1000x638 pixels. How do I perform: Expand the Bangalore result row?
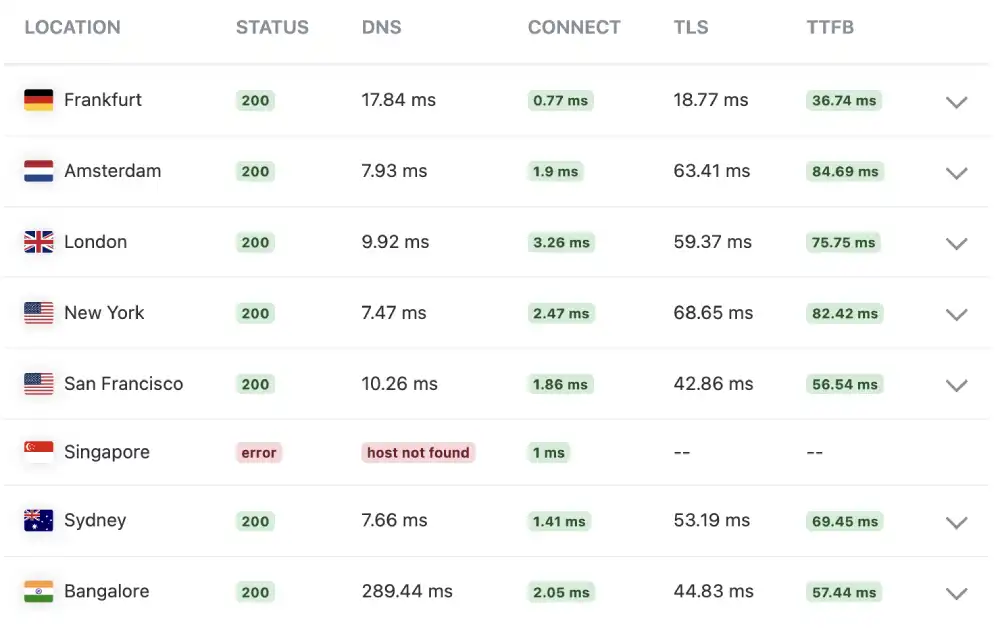[x=956, y=593]
